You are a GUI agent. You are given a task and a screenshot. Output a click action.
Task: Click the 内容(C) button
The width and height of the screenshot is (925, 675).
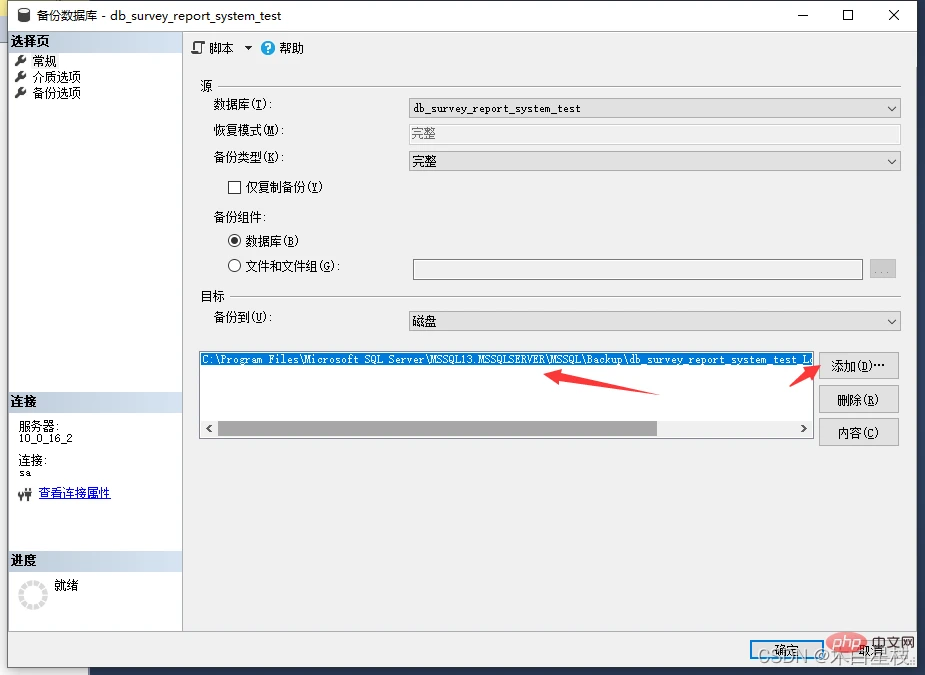[859, 432]
